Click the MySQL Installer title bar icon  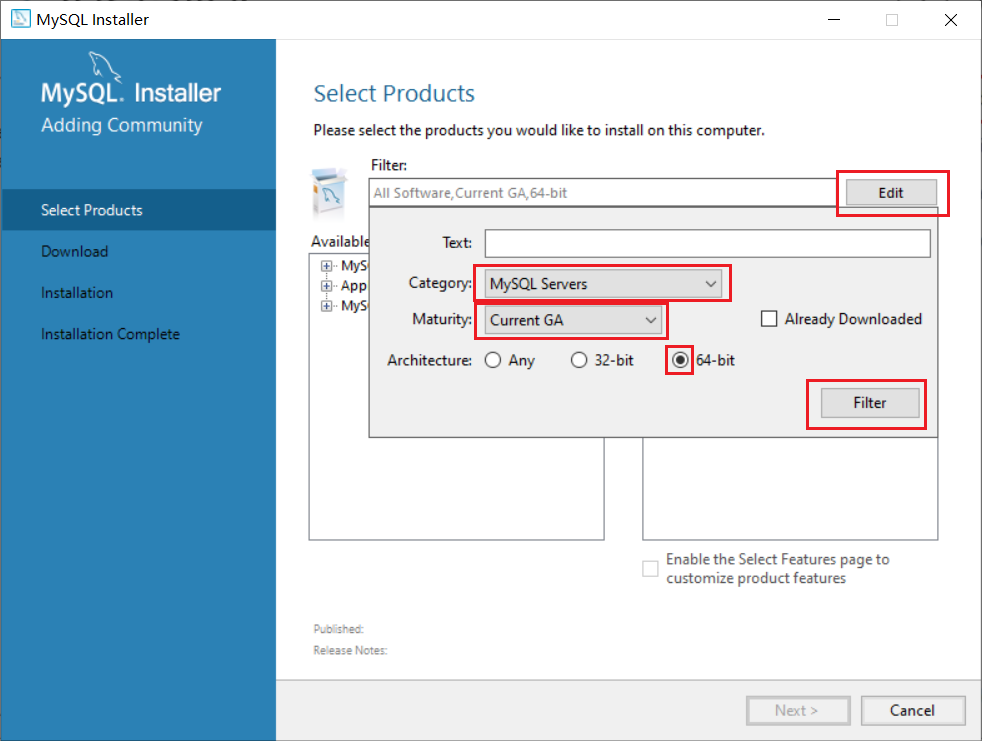tap(20, 19)
